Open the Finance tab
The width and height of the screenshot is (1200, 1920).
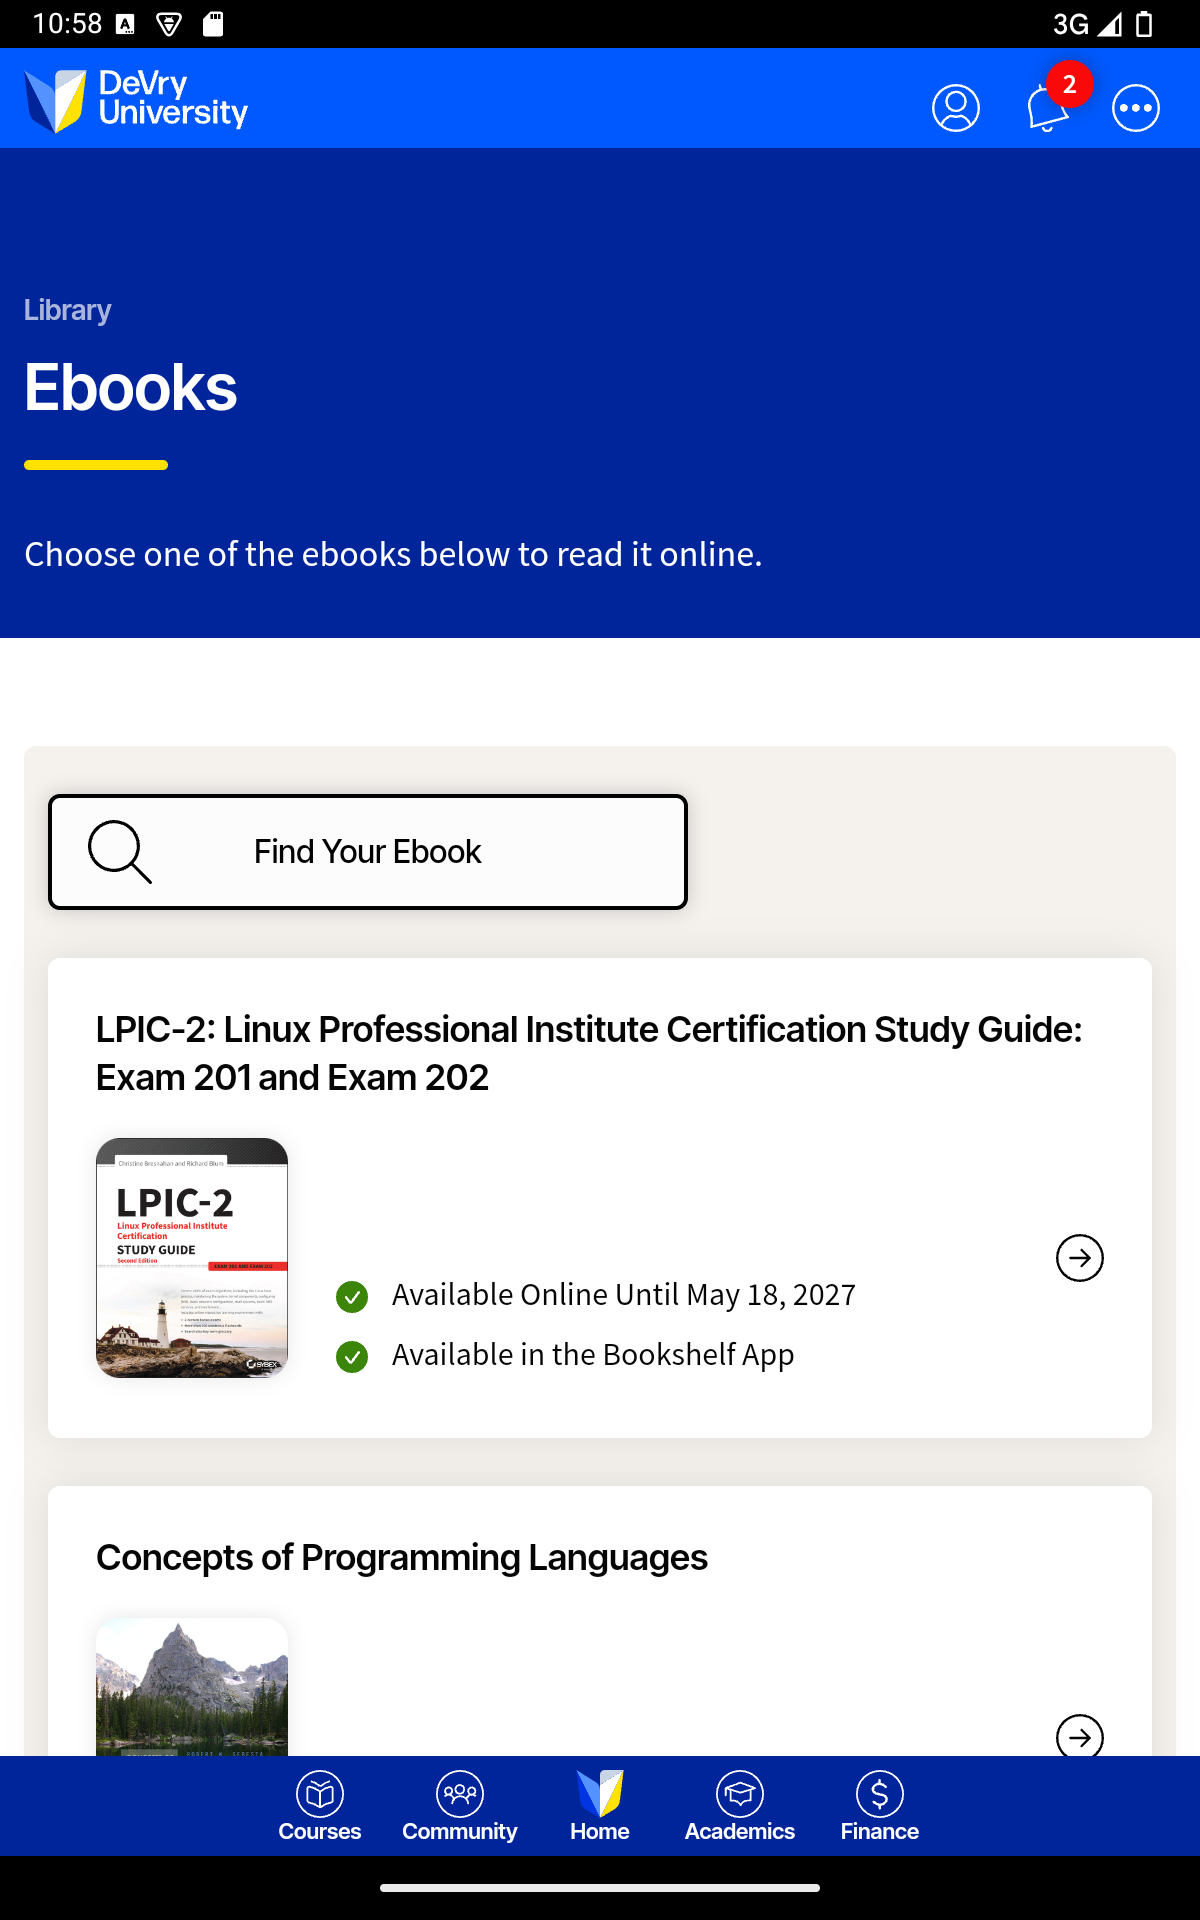[880, 1806]
